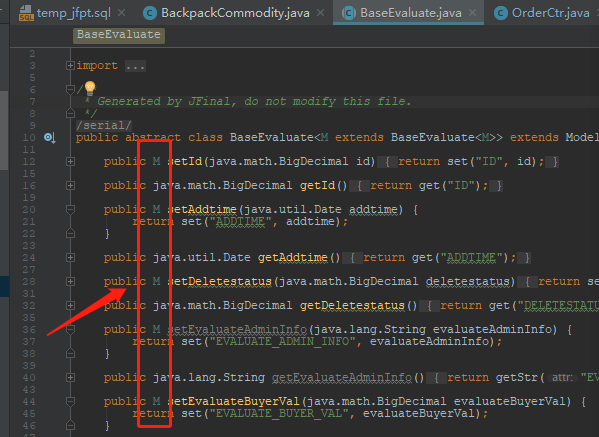
Task: Click the class name BaseEvaluate on line 10
Action: coord(272,137)
